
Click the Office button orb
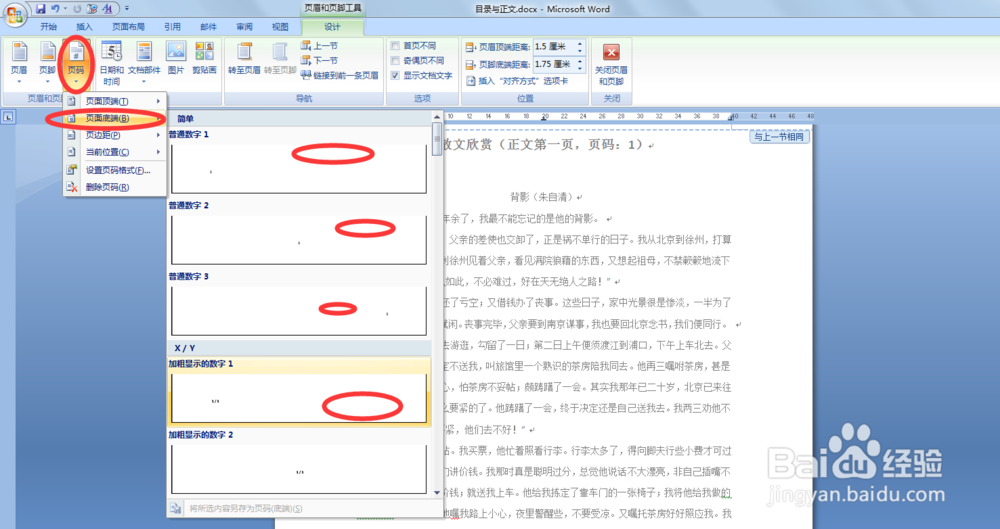click(16, 15)
